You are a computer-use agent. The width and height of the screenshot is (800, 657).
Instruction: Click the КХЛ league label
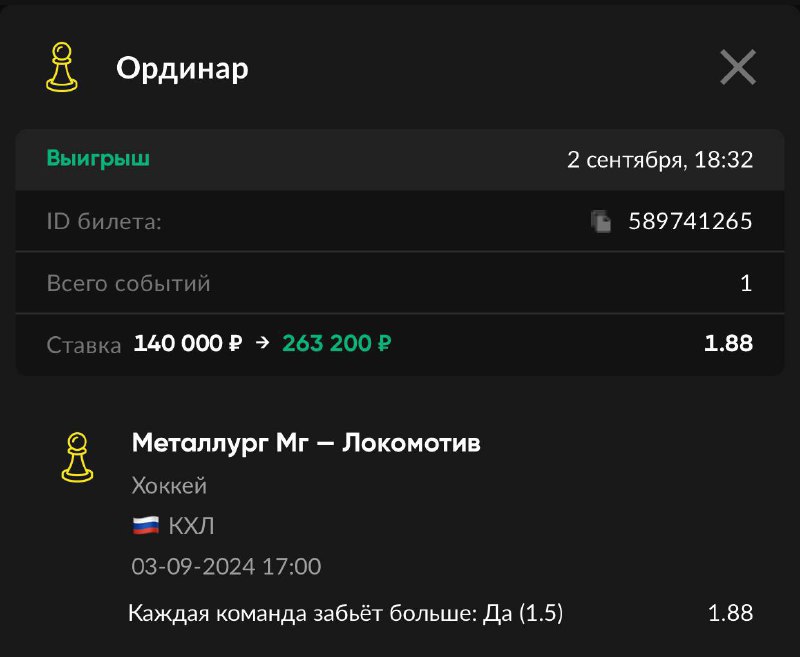[x=192, y=523]
